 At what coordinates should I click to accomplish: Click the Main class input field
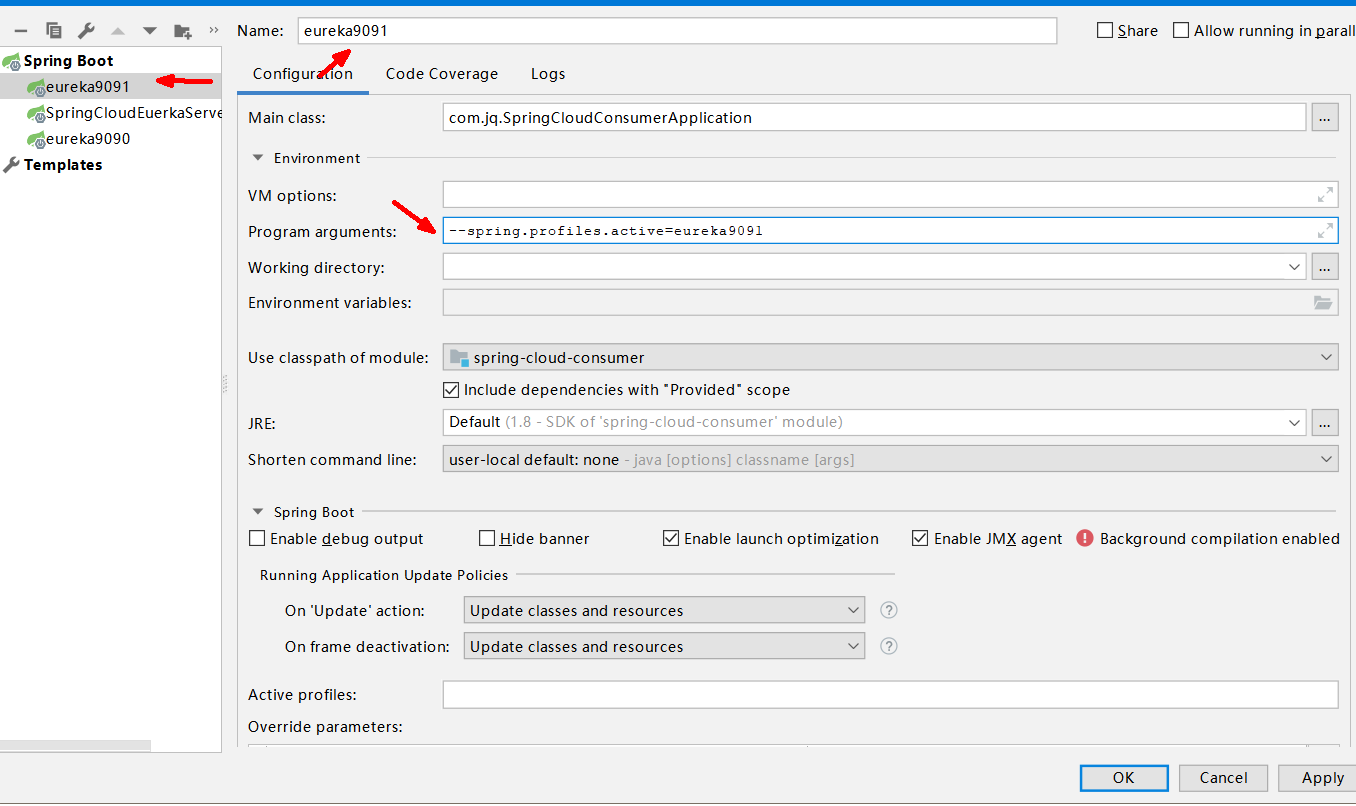pyautogui.click(x=875, y=117)
